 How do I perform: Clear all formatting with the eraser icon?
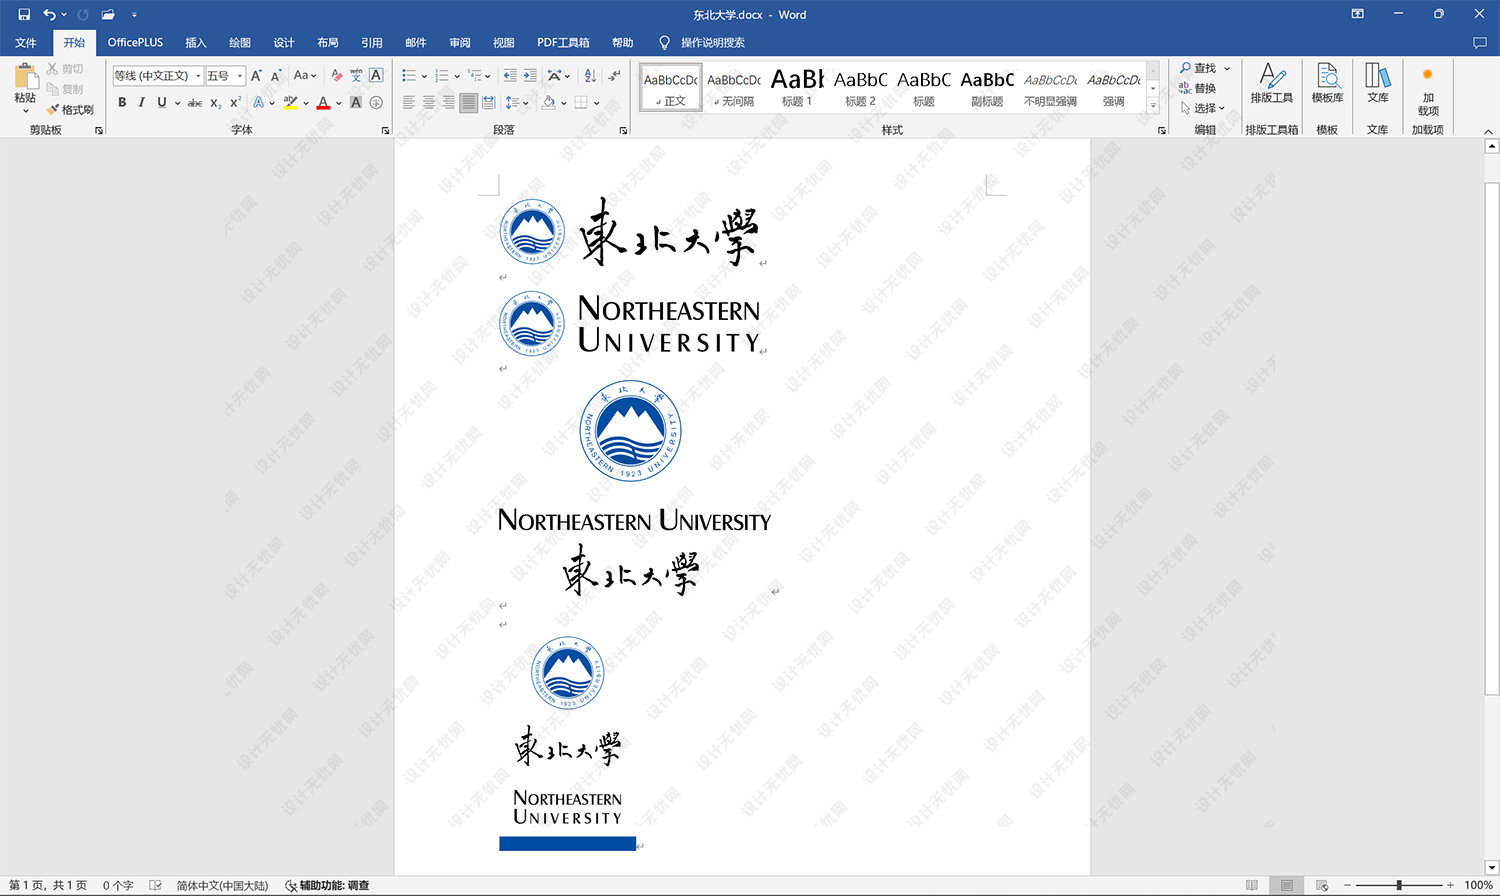[336, 75]
